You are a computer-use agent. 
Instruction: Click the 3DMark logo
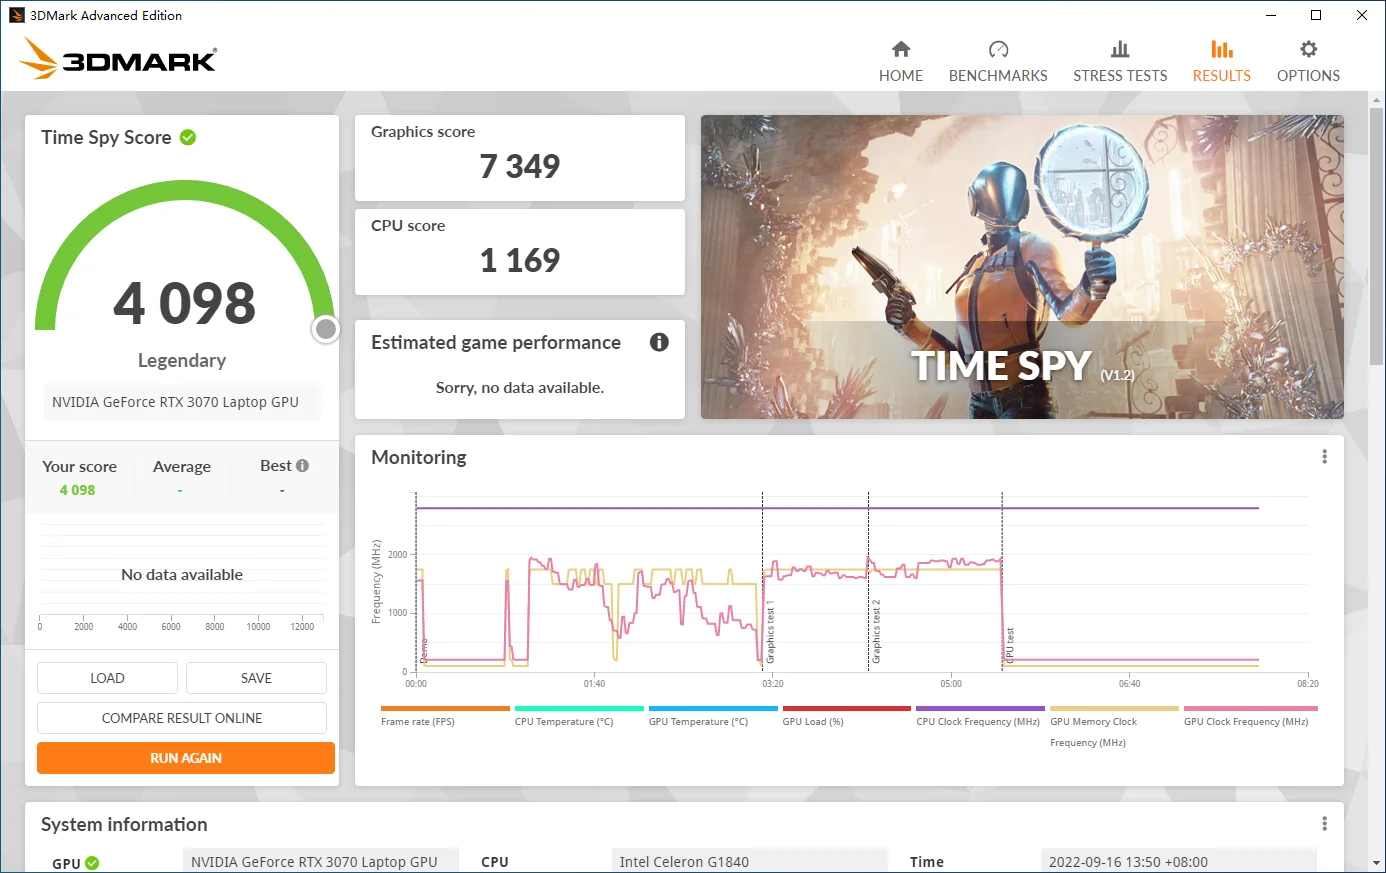tap(118, 59)
